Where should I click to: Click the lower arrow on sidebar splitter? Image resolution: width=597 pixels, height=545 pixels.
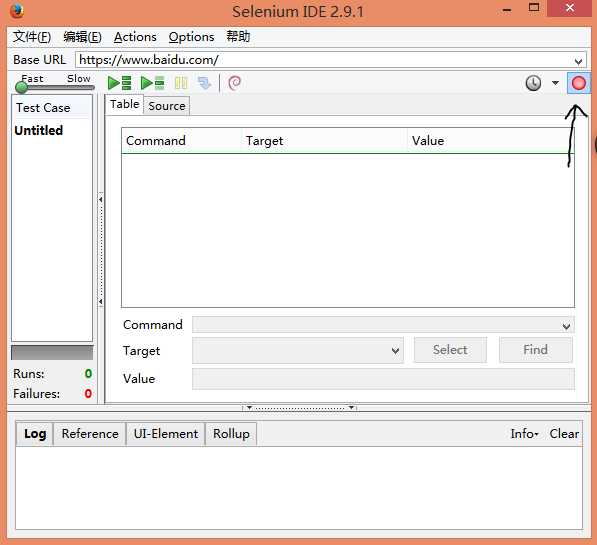point(101,302)
